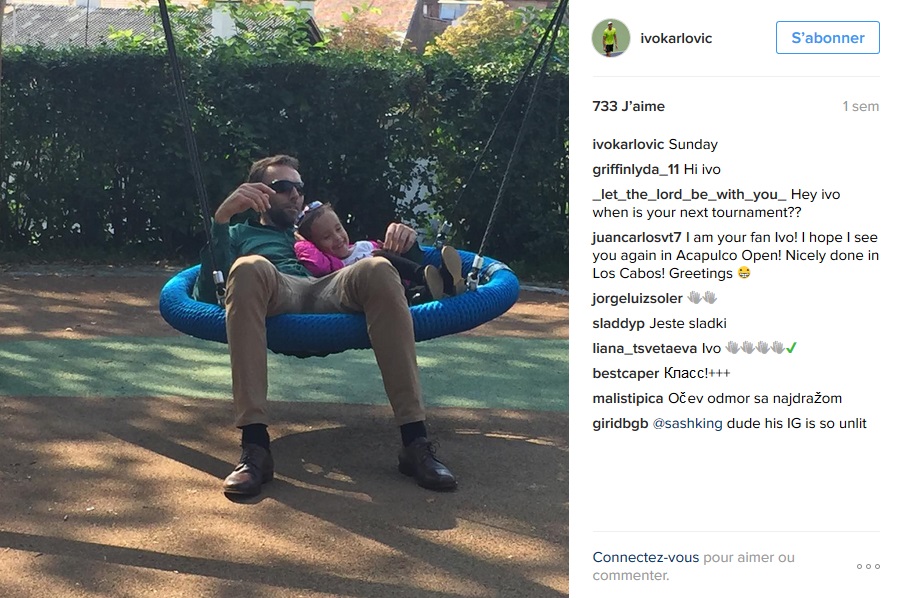Image resolution: width=901 pixels, height=598 pixels.
Task: Visit bestcaper commenter profile
Action: [x=626, y=373]
